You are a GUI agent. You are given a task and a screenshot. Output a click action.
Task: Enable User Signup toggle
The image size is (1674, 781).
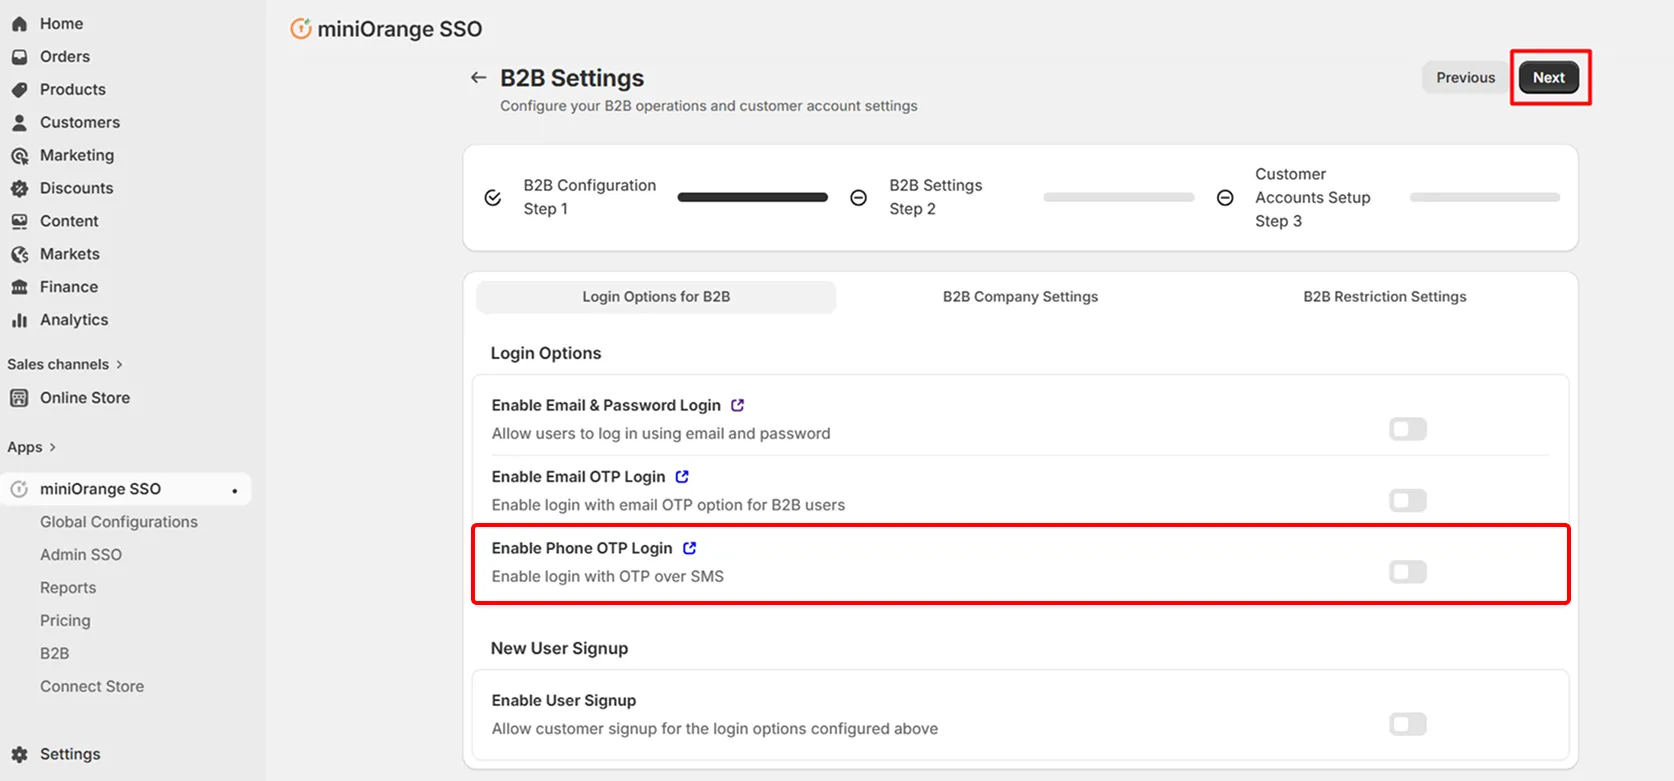tap(1408, 724)
